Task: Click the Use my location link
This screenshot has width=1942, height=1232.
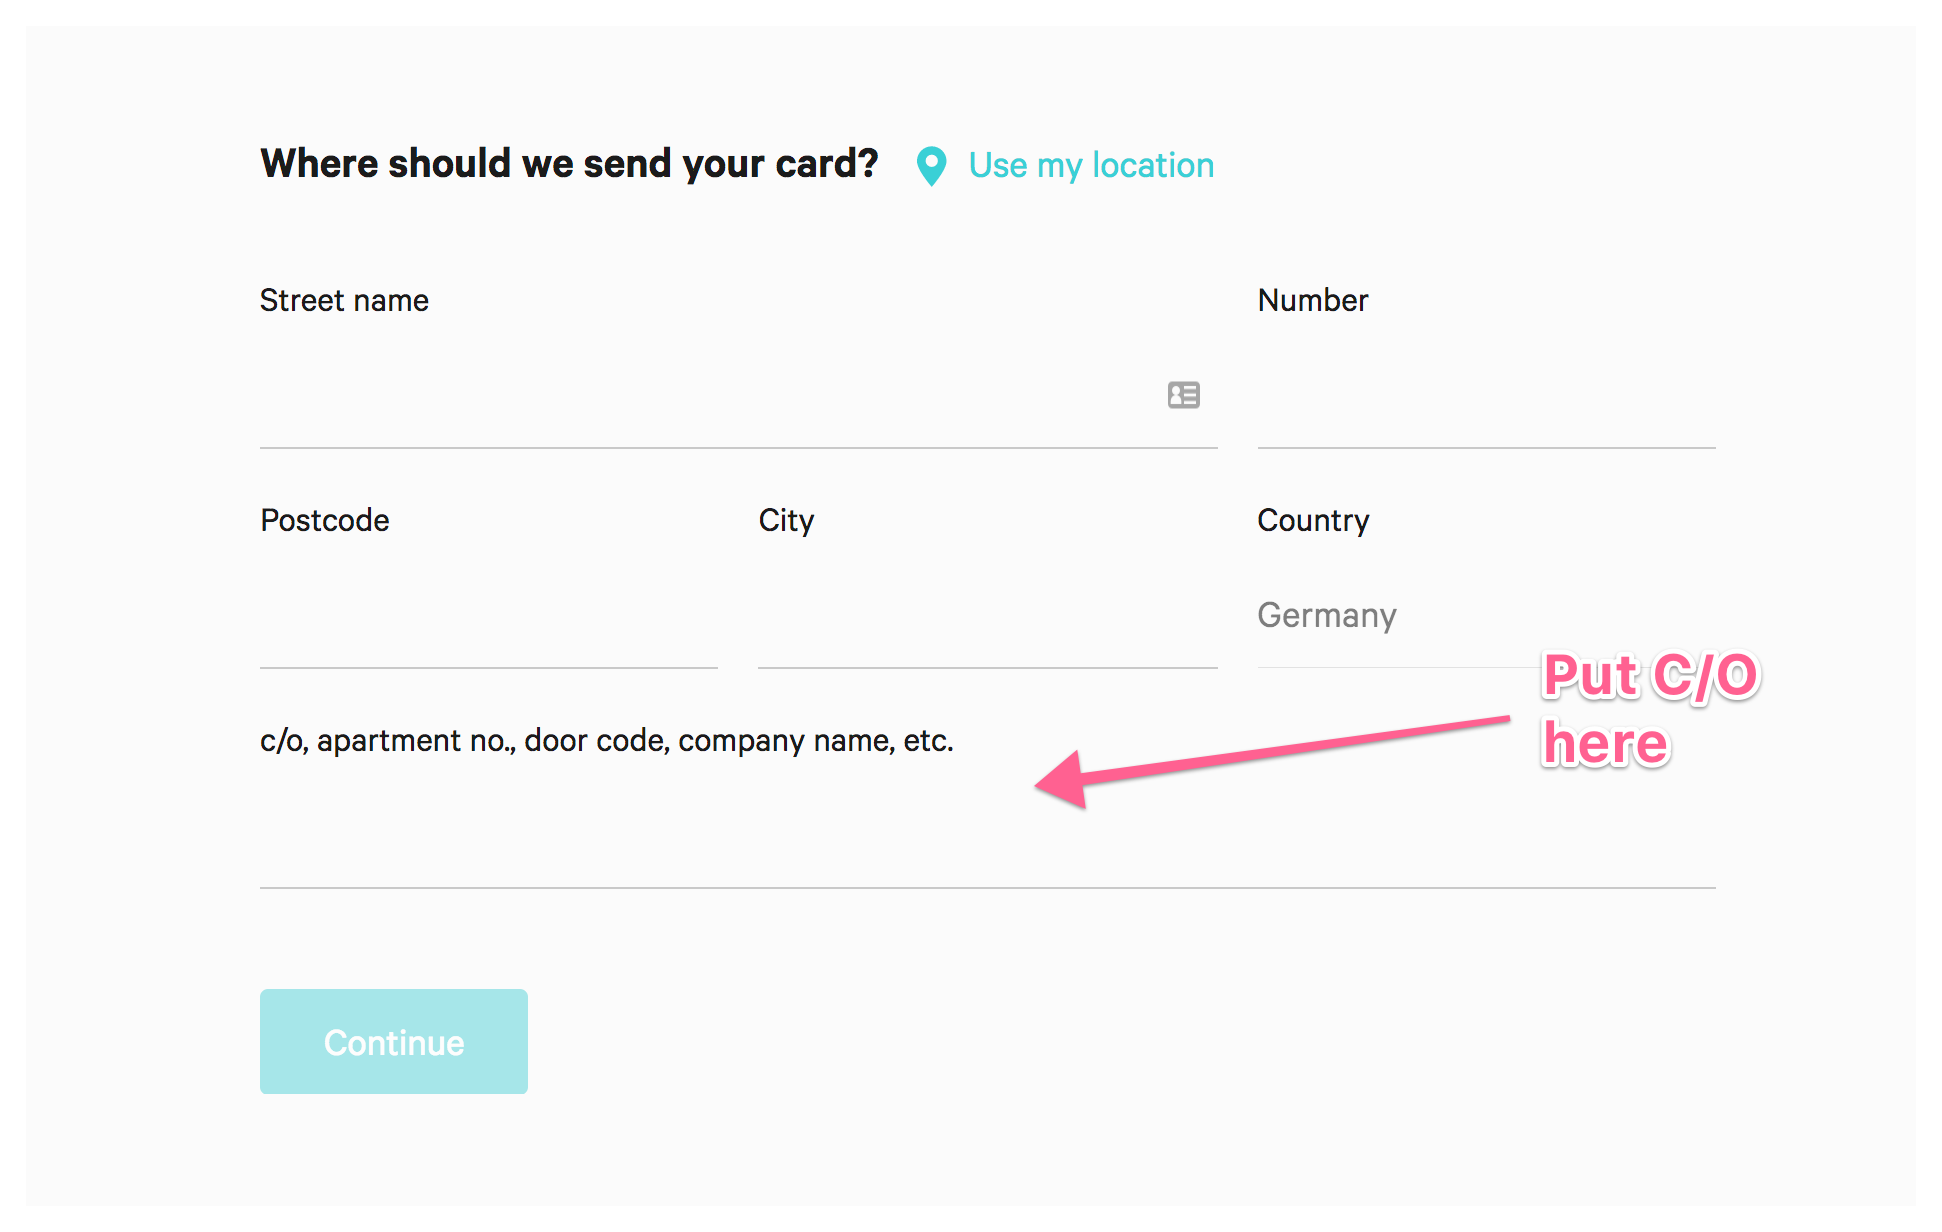Action: [x=1091, y=165]
